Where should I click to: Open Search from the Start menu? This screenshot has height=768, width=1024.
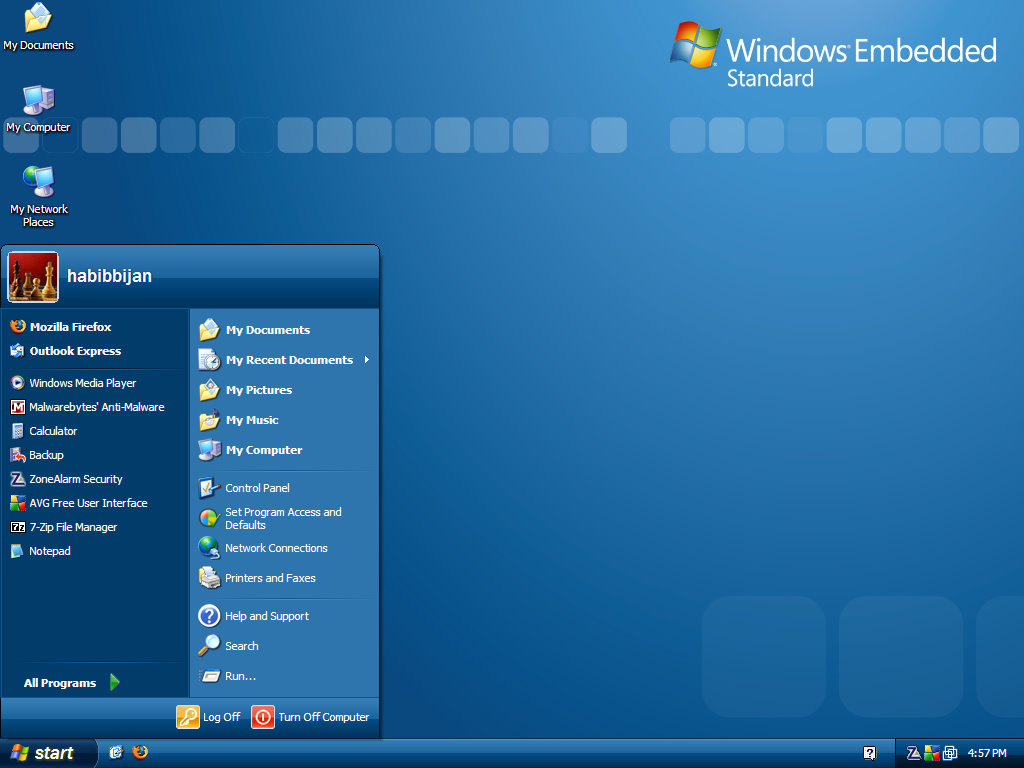point(285,646)
